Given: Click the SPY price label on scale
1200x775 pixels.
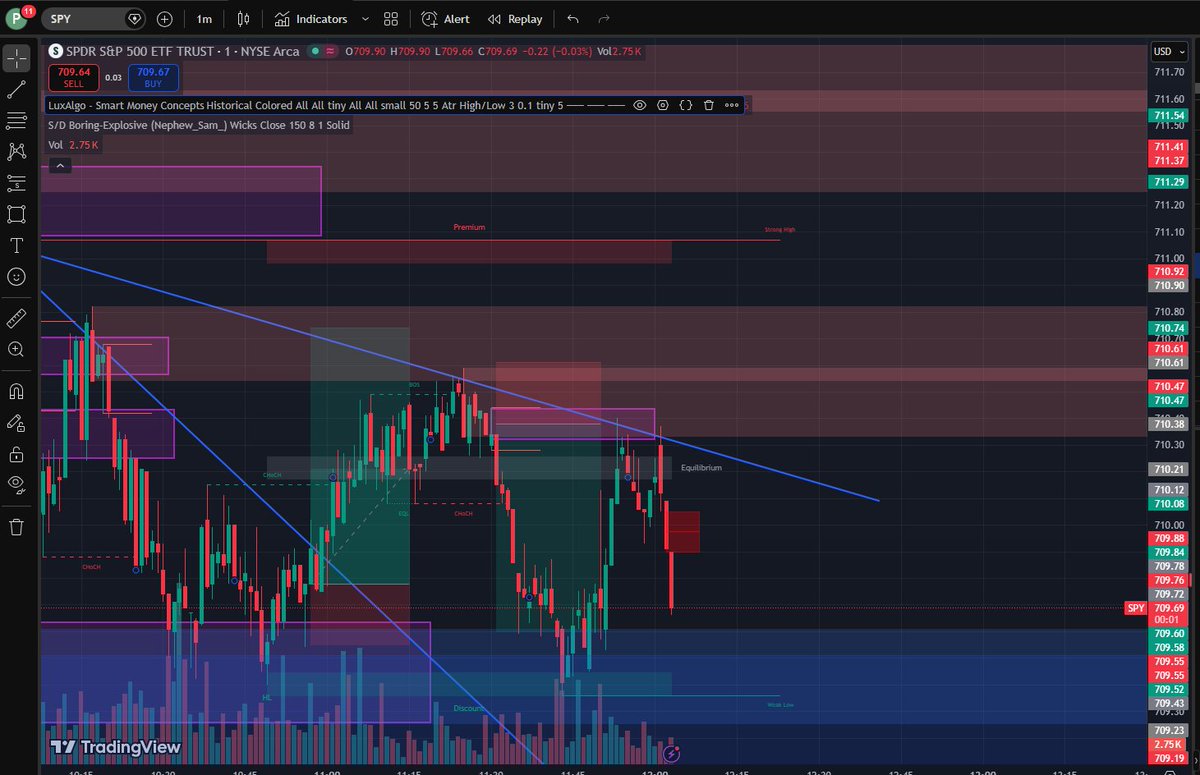Looking at the screenshot, I should pyautogui.click(x=1135, y=608).
